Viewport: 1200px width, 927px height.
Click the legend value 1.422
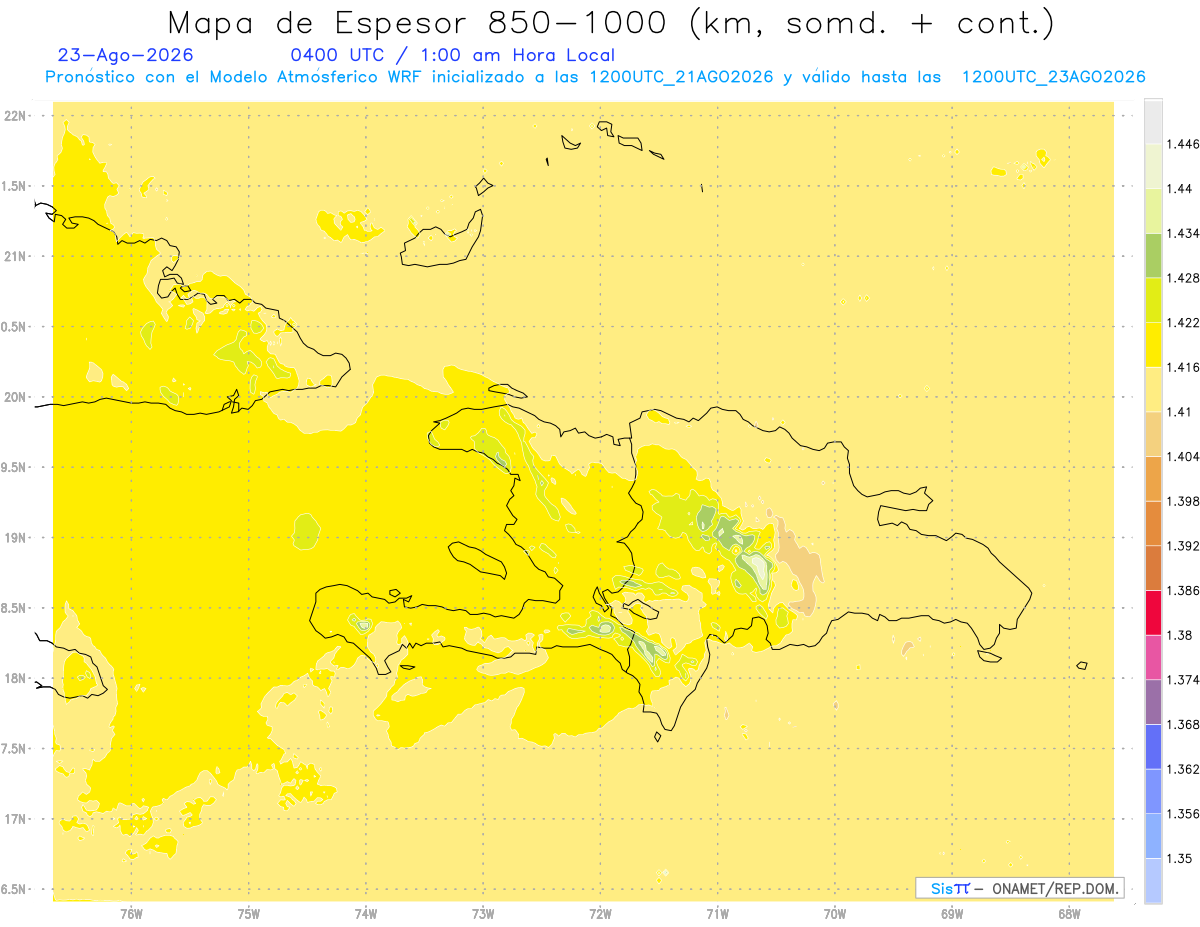click(x=1183, y=323)
